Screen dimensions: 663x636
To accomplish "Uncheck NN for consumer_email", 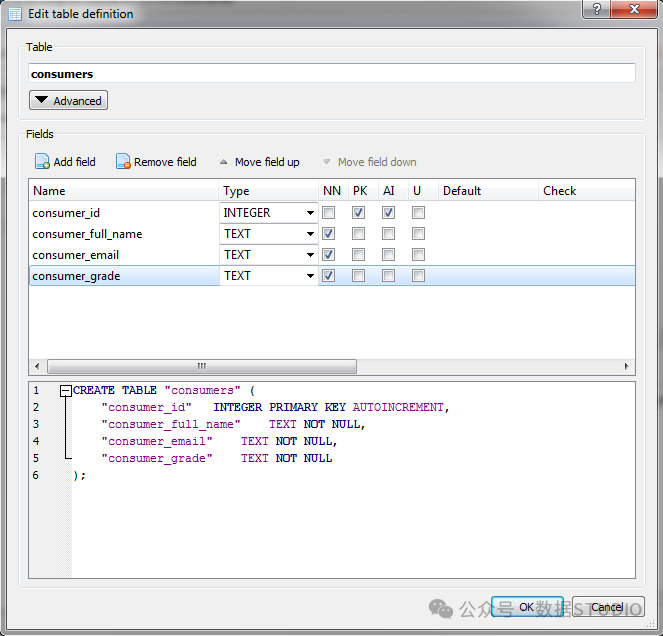I will (329, 255).
